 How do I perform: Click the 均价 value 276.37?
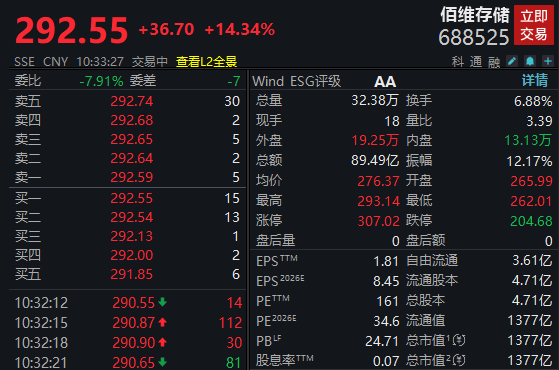[x=378, y=181]
